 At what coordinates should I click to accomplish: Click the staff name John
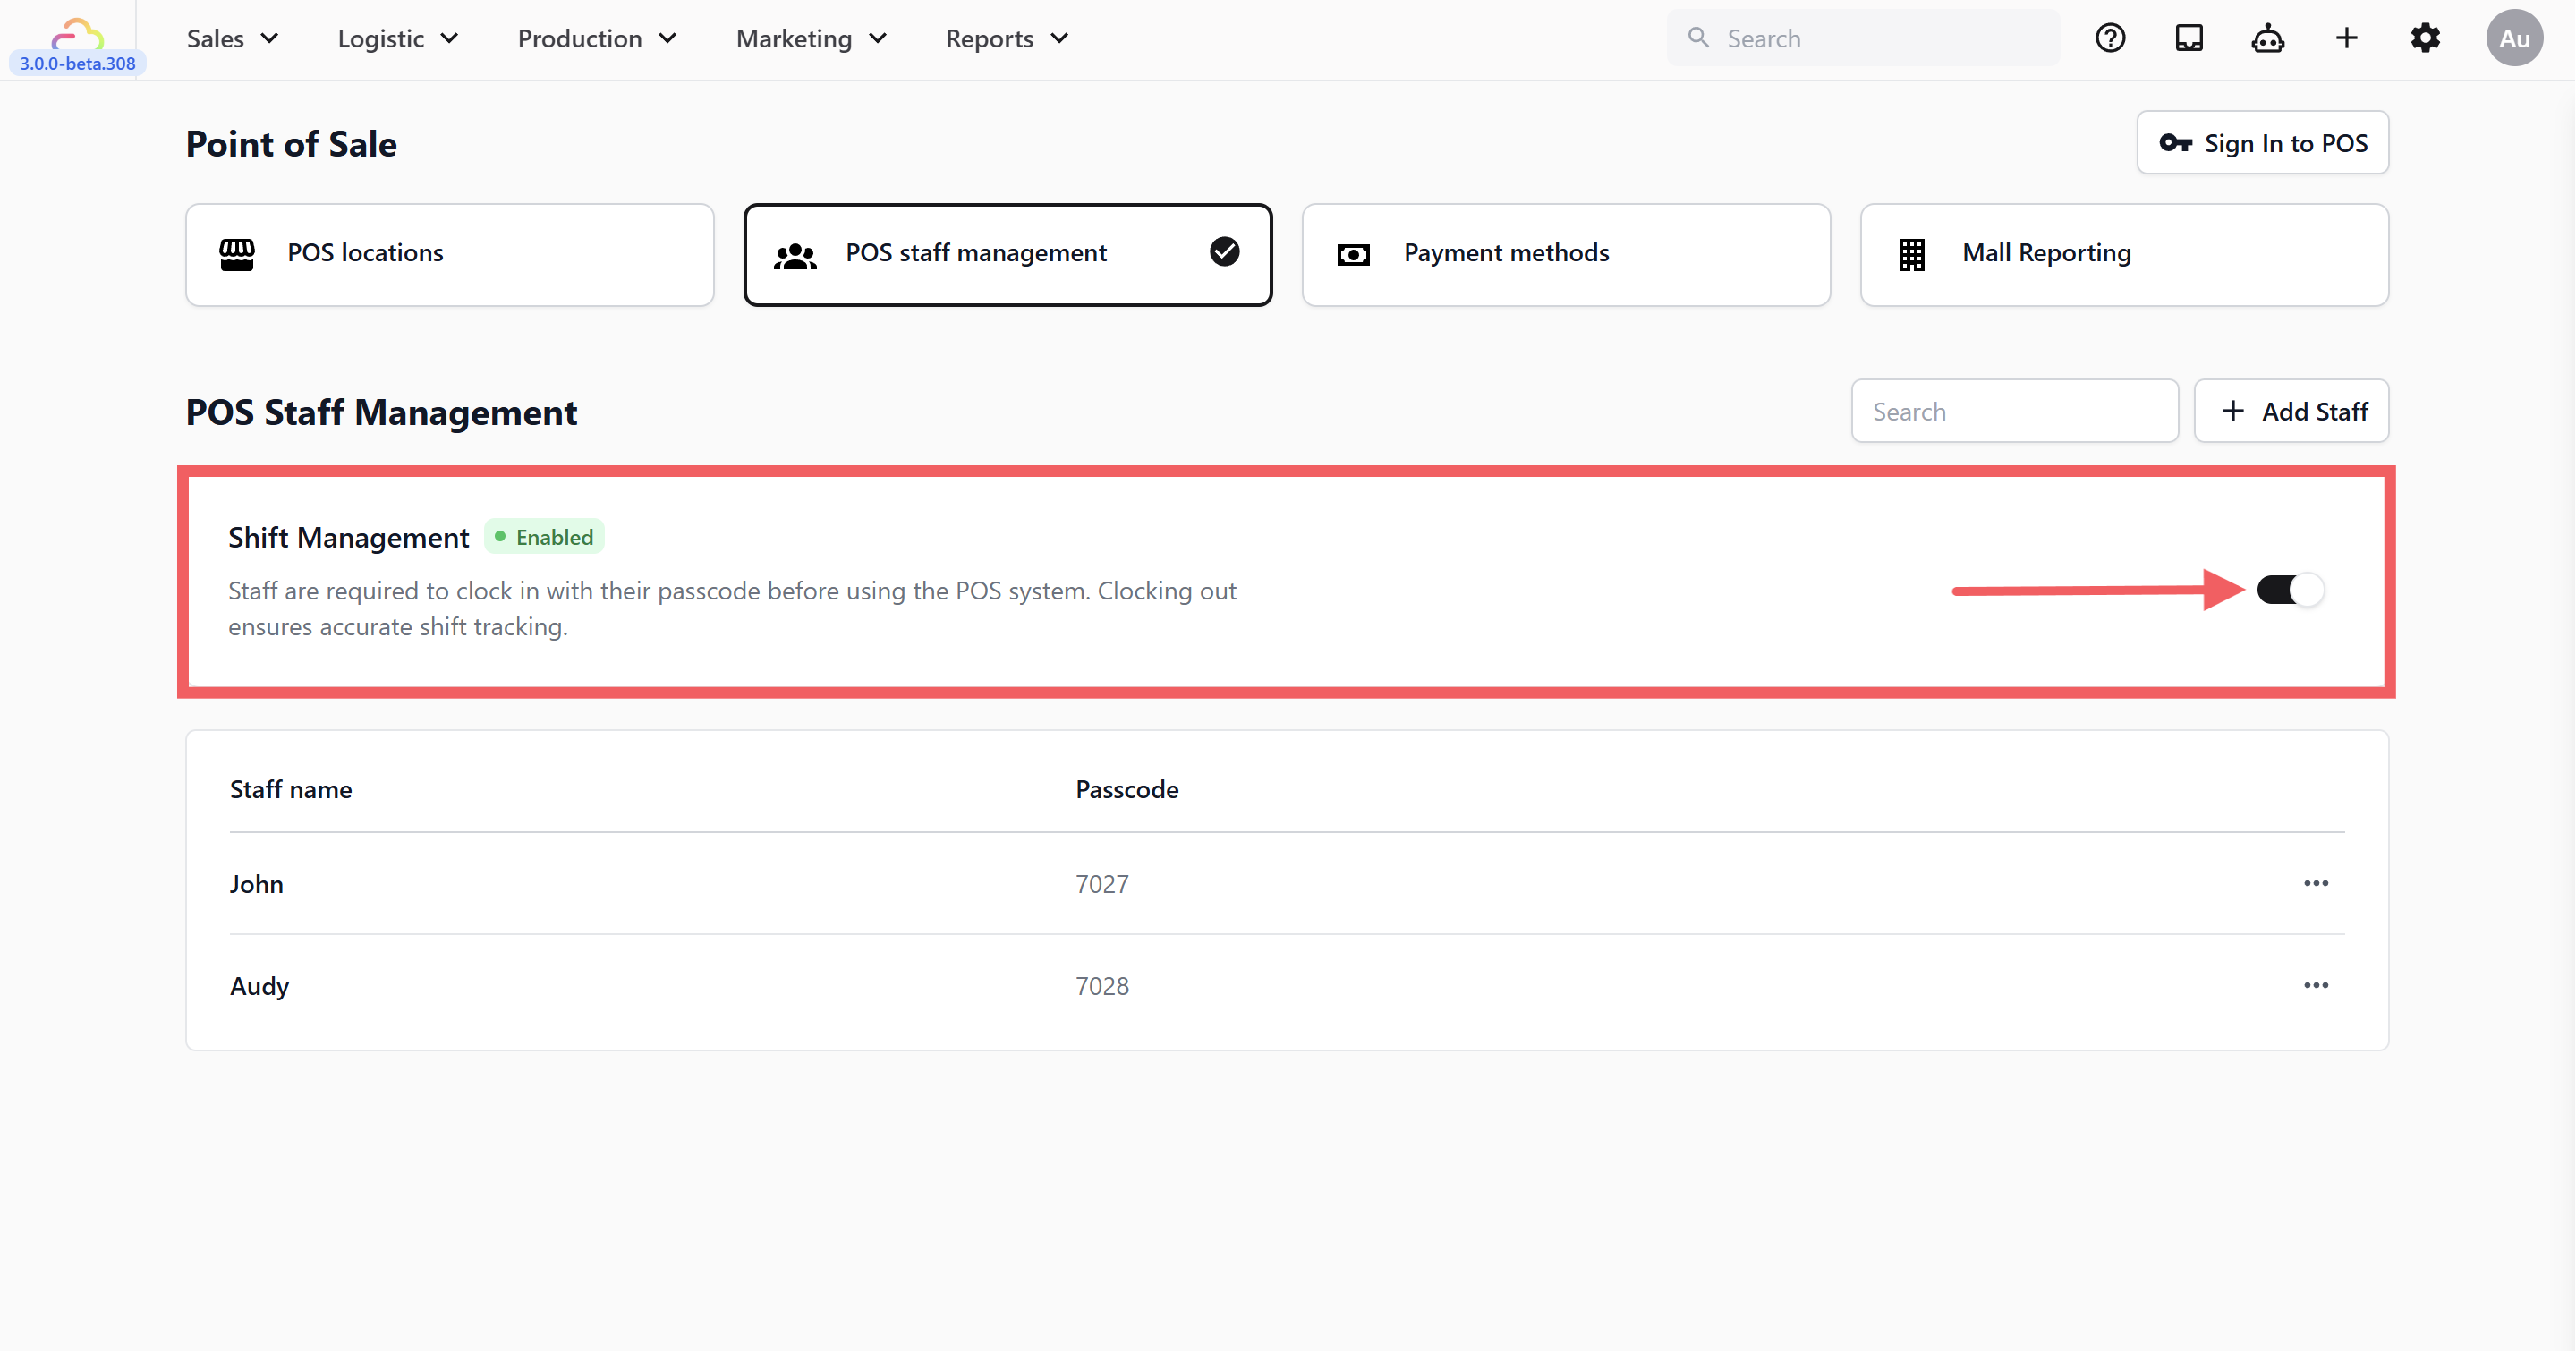click(x=256, y=884)
